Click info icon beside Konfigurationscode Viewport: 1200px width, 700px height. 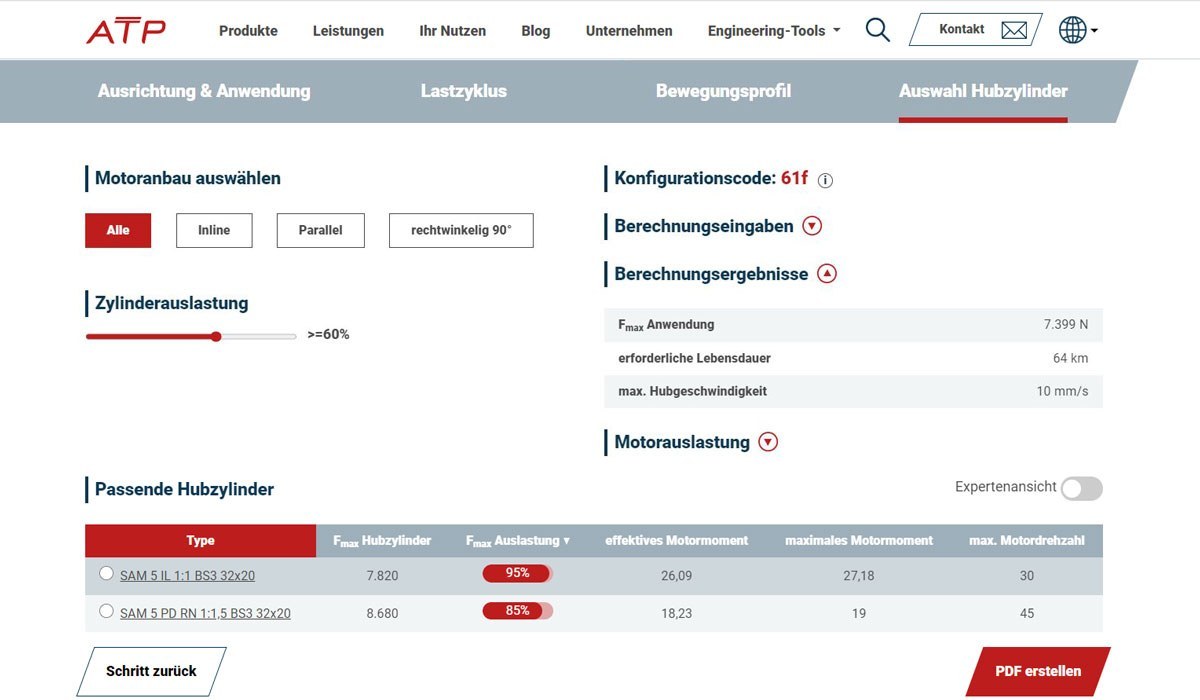(x=825, y=181)
